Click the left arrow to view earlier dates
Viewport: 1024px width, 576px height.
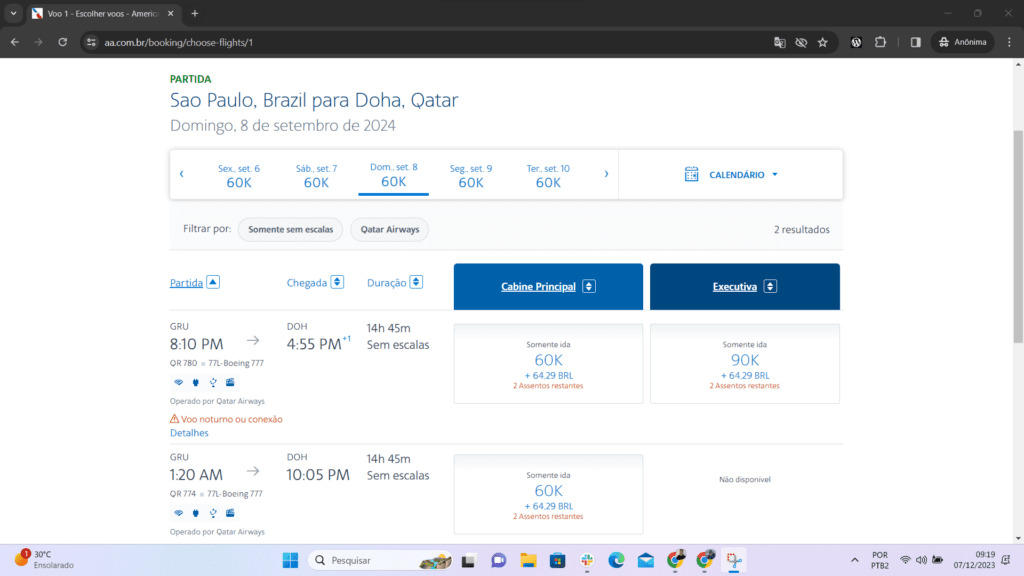(x=181, y=173)
